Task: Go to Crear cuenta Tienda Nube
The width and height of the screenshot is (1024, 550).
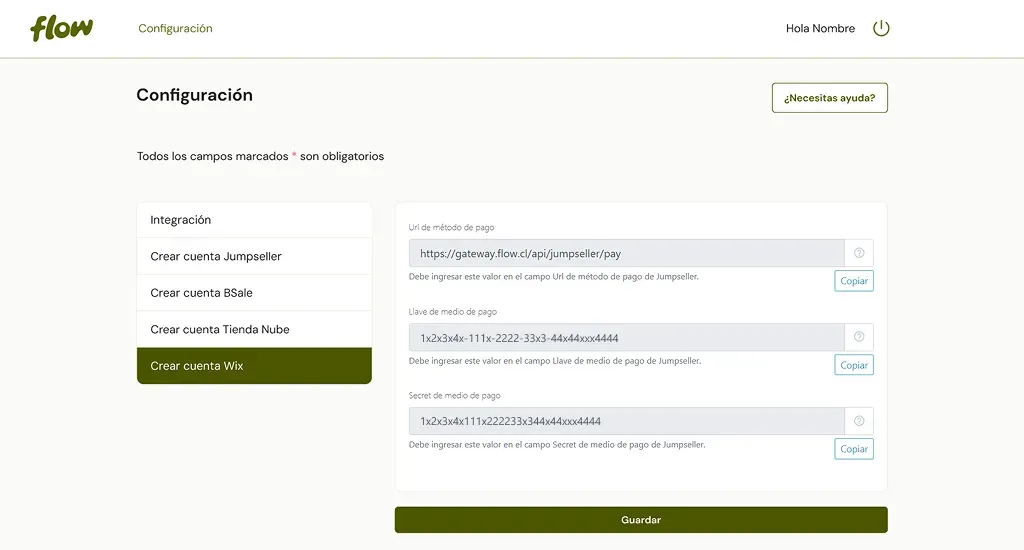Action: coord(254,329)
